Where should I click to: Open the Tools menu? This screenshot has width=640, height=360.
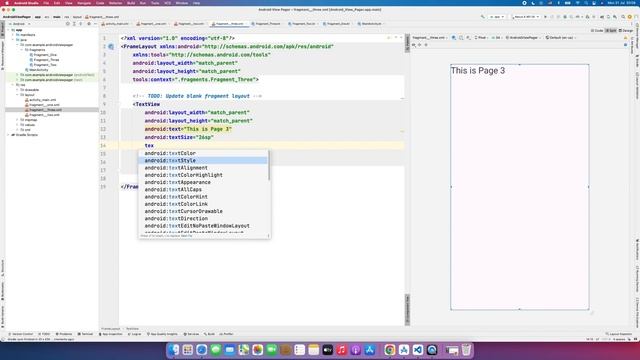(x=155, y=3)
